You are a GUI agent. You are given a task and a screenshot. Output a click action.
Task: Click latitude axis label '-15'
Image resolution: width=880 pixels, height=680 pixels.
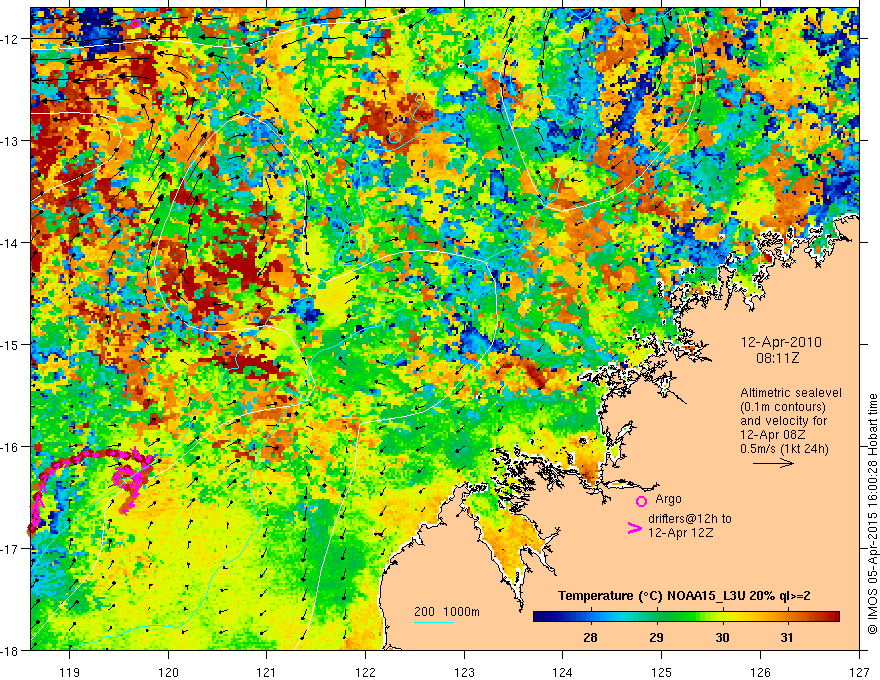click(x=10, y=344)
